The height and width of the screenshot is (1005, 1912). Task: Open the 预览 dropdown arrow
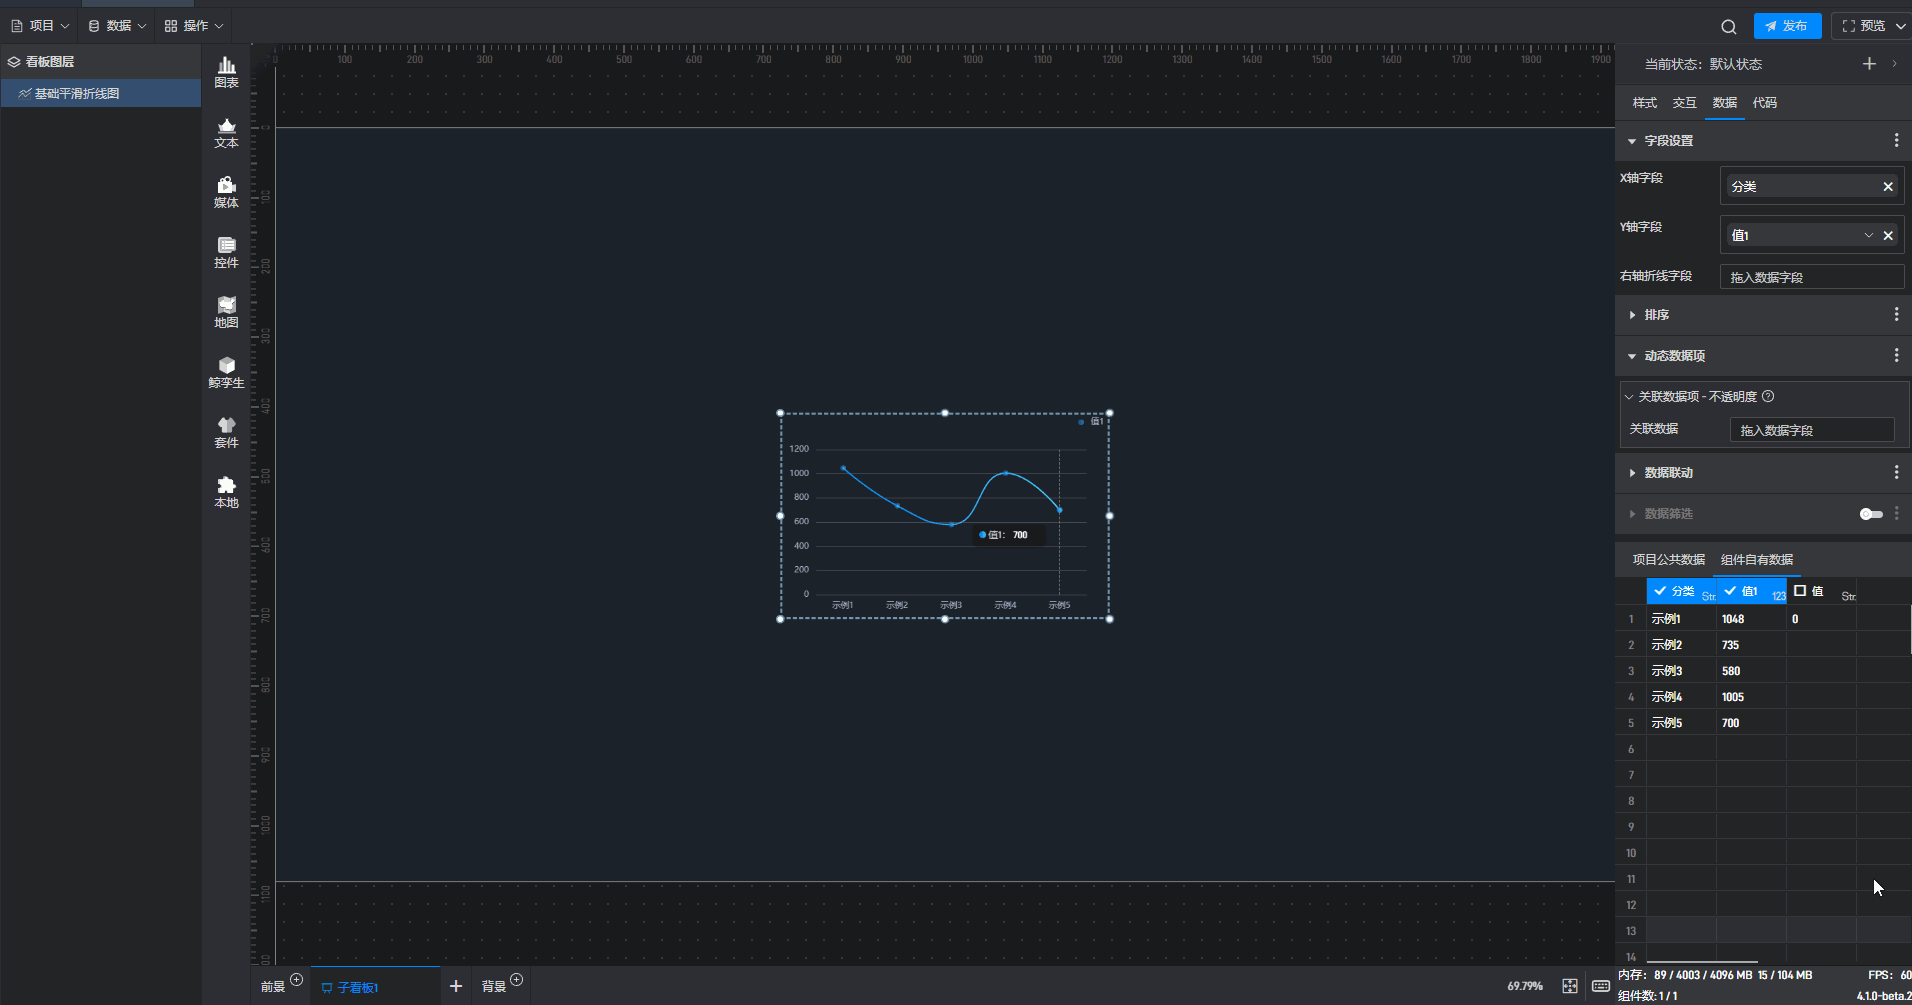(1900, 26)
